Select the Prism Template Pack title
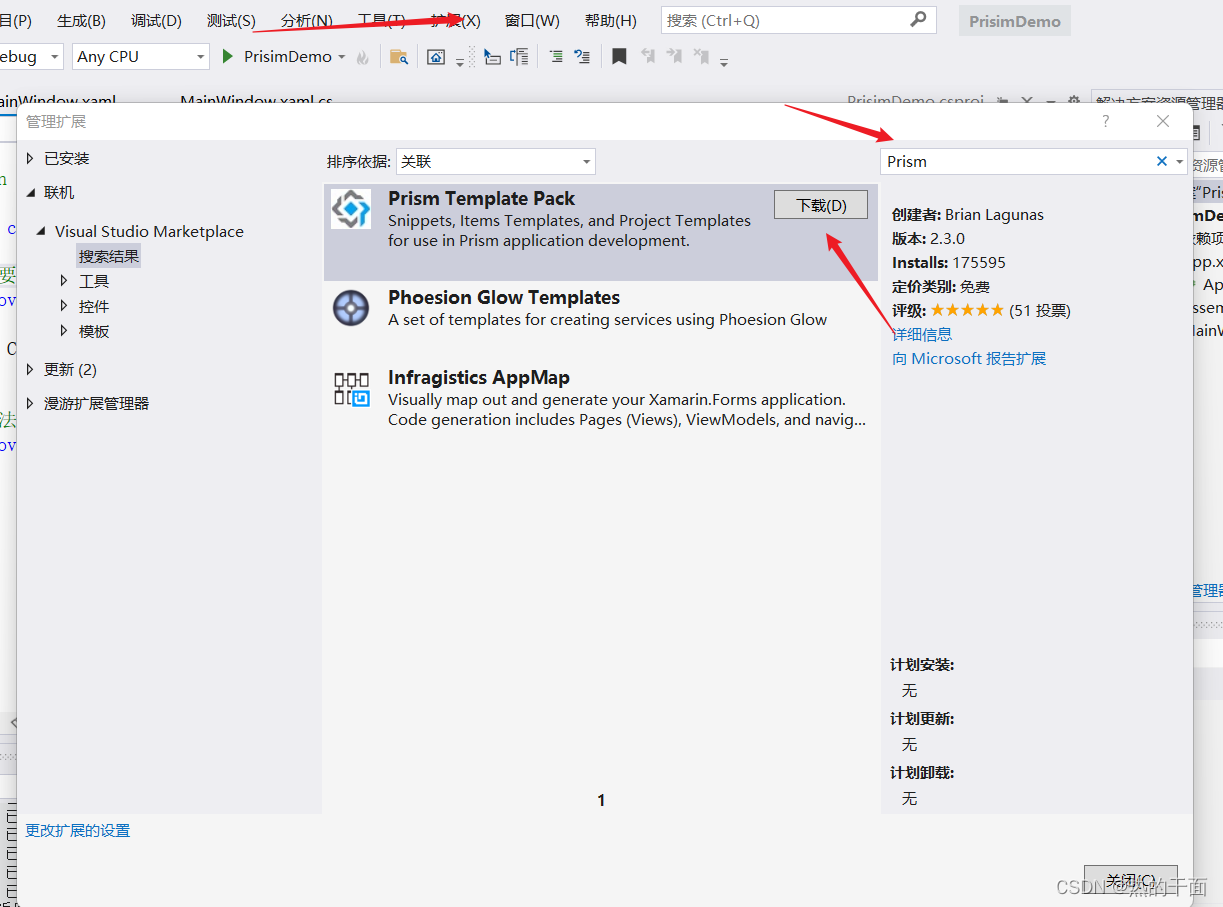 (x=482, y=198)
